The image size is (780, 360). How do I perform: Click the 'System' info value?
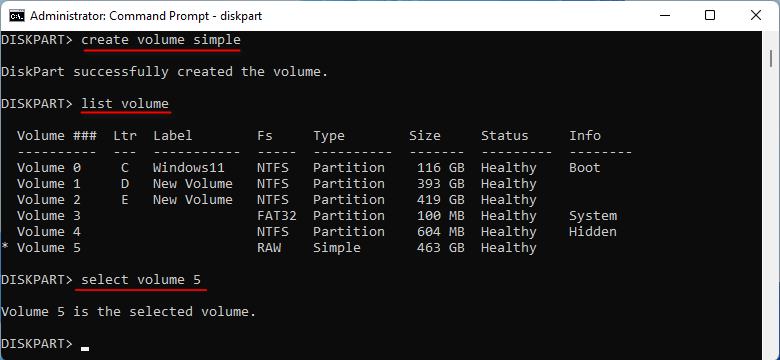click(593, 216)
